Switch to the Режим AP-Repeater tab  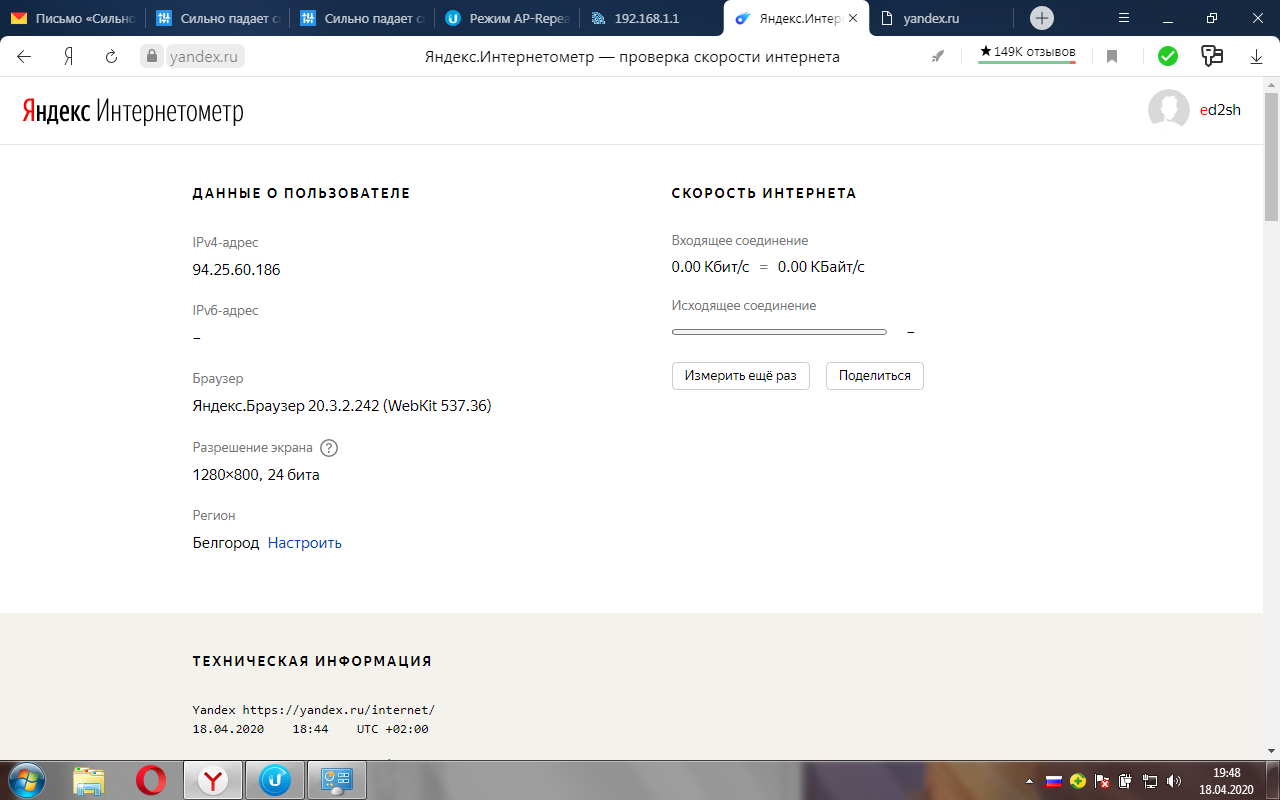[x=506, y=18]
